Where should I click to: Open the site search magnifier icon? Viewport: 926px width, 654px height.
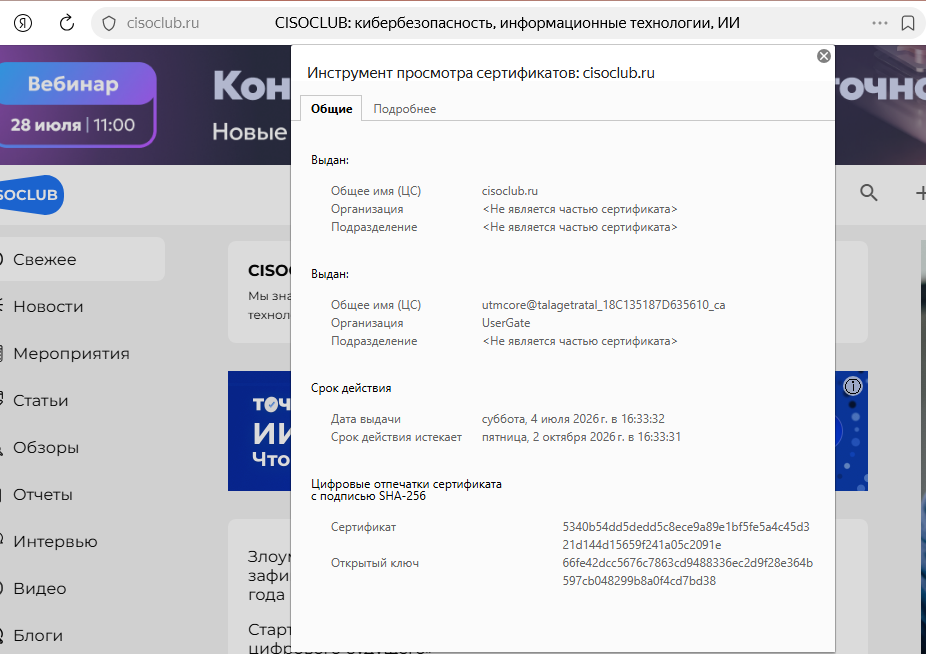(x=868, y=193)
